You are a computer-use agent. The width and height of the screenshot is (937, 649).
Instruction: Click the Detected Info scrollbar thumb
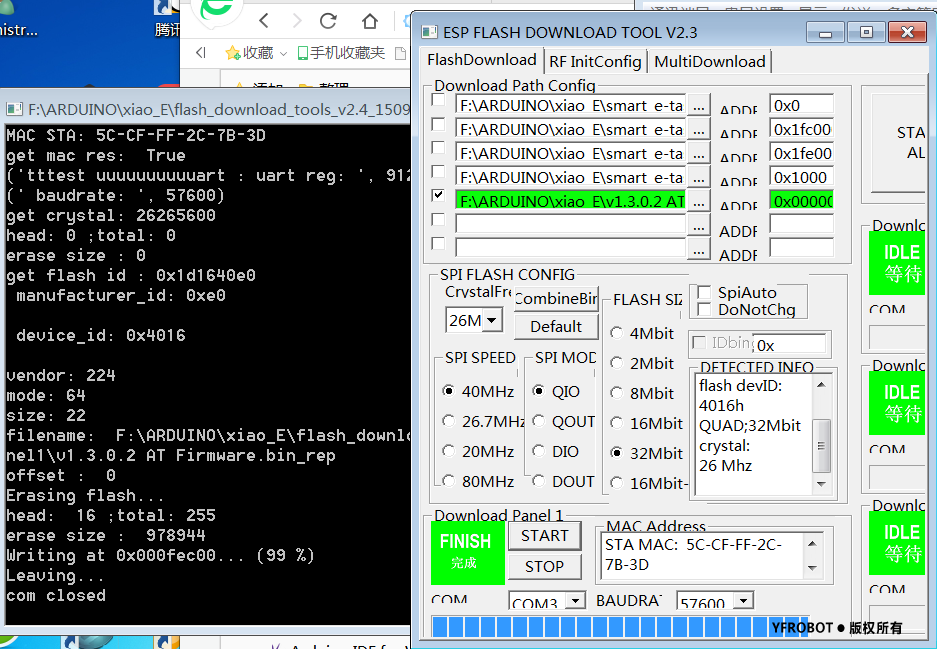823,438
